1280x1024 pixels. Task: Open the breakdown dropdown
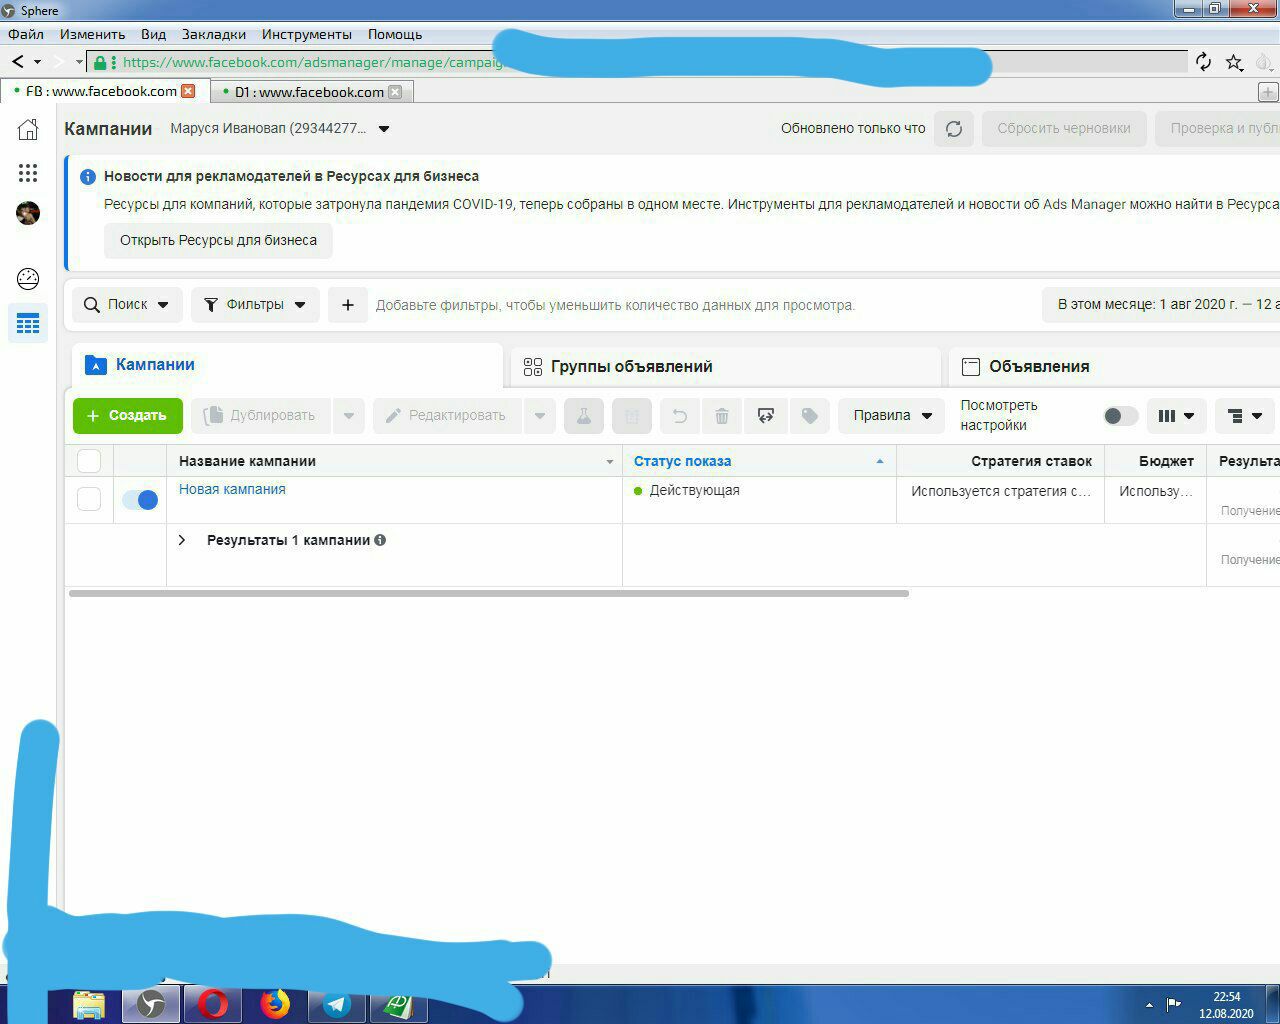[1245, 415]
